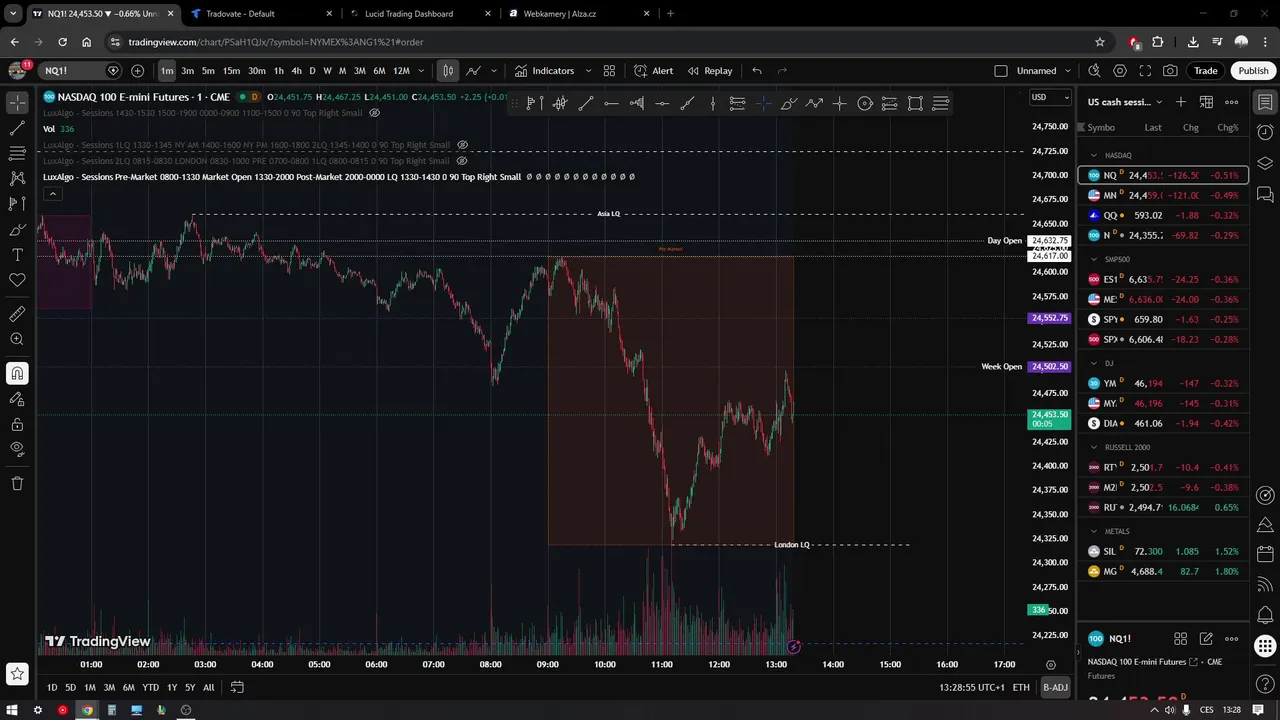Viewport: 1280px width, 720px height.
Task: Collapse the NASDAQ watchlist section
Action: click(1094, 155)
